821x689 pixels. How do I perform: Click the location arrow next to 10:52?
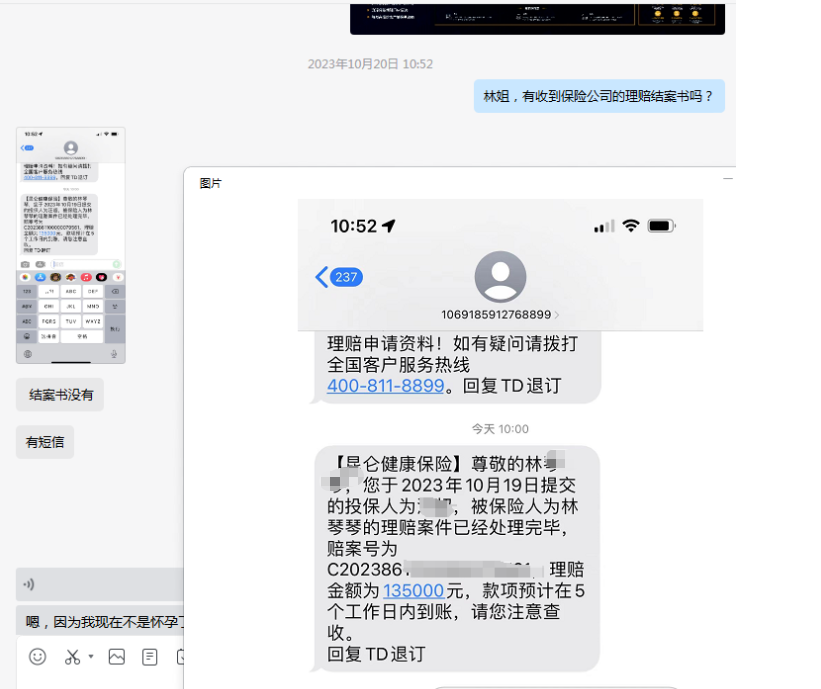coord(389,226)
